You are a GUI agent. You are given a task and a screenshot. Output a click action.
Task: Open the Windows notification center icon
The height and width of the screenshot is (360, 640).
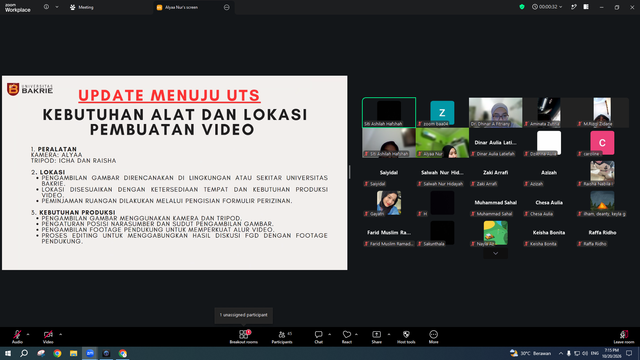(629, 353)
